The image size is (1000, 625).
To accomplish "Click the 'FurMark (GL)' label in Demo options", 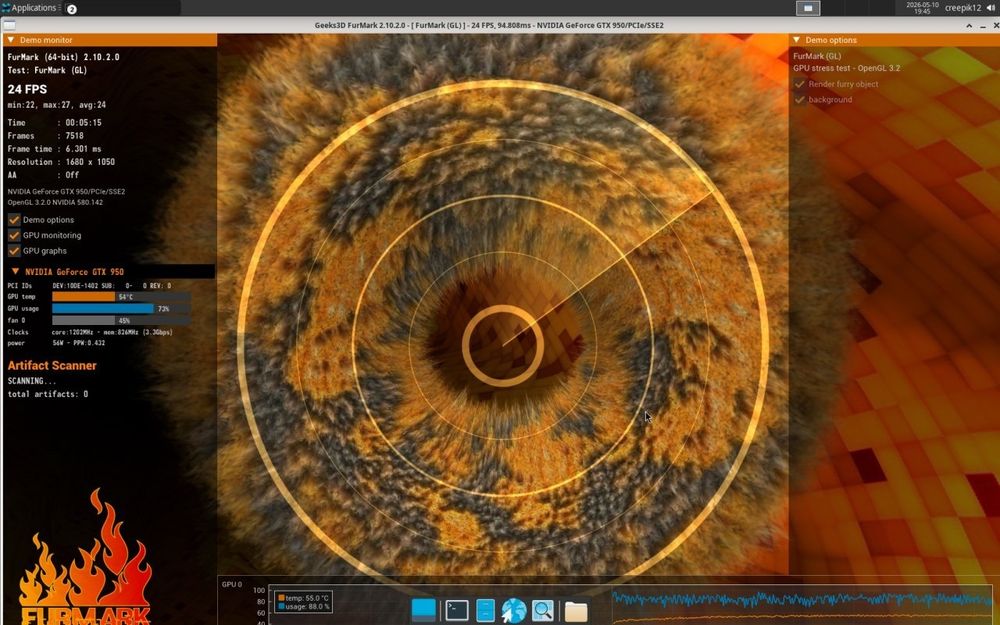I will point(817,56).
